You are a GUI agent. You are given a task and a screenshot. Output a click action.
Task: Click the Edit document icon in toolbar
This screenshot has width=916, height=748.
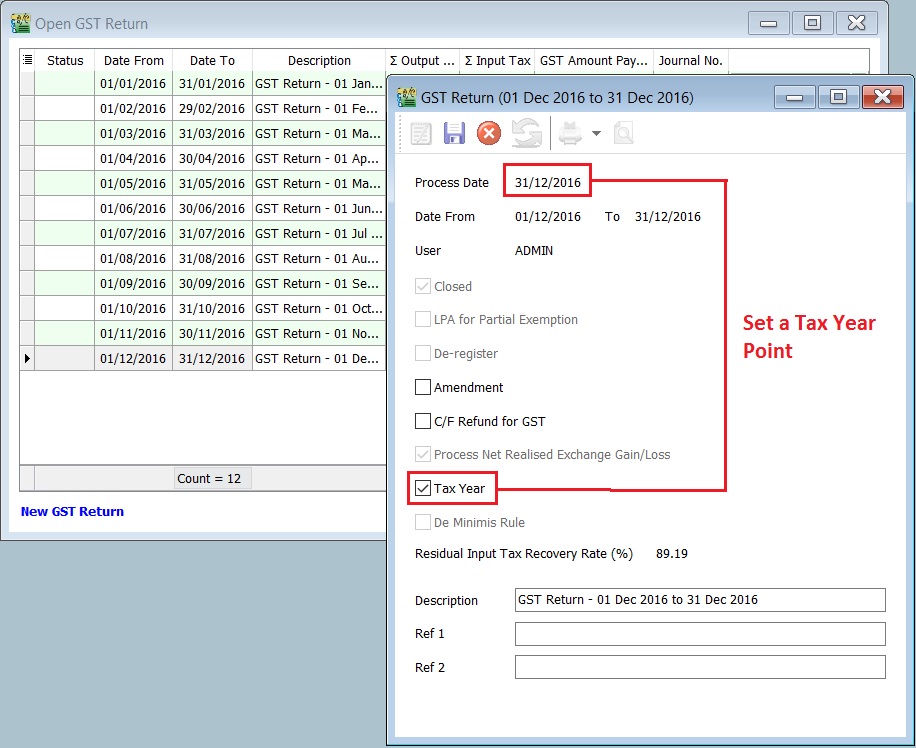[x=421, y=133]
